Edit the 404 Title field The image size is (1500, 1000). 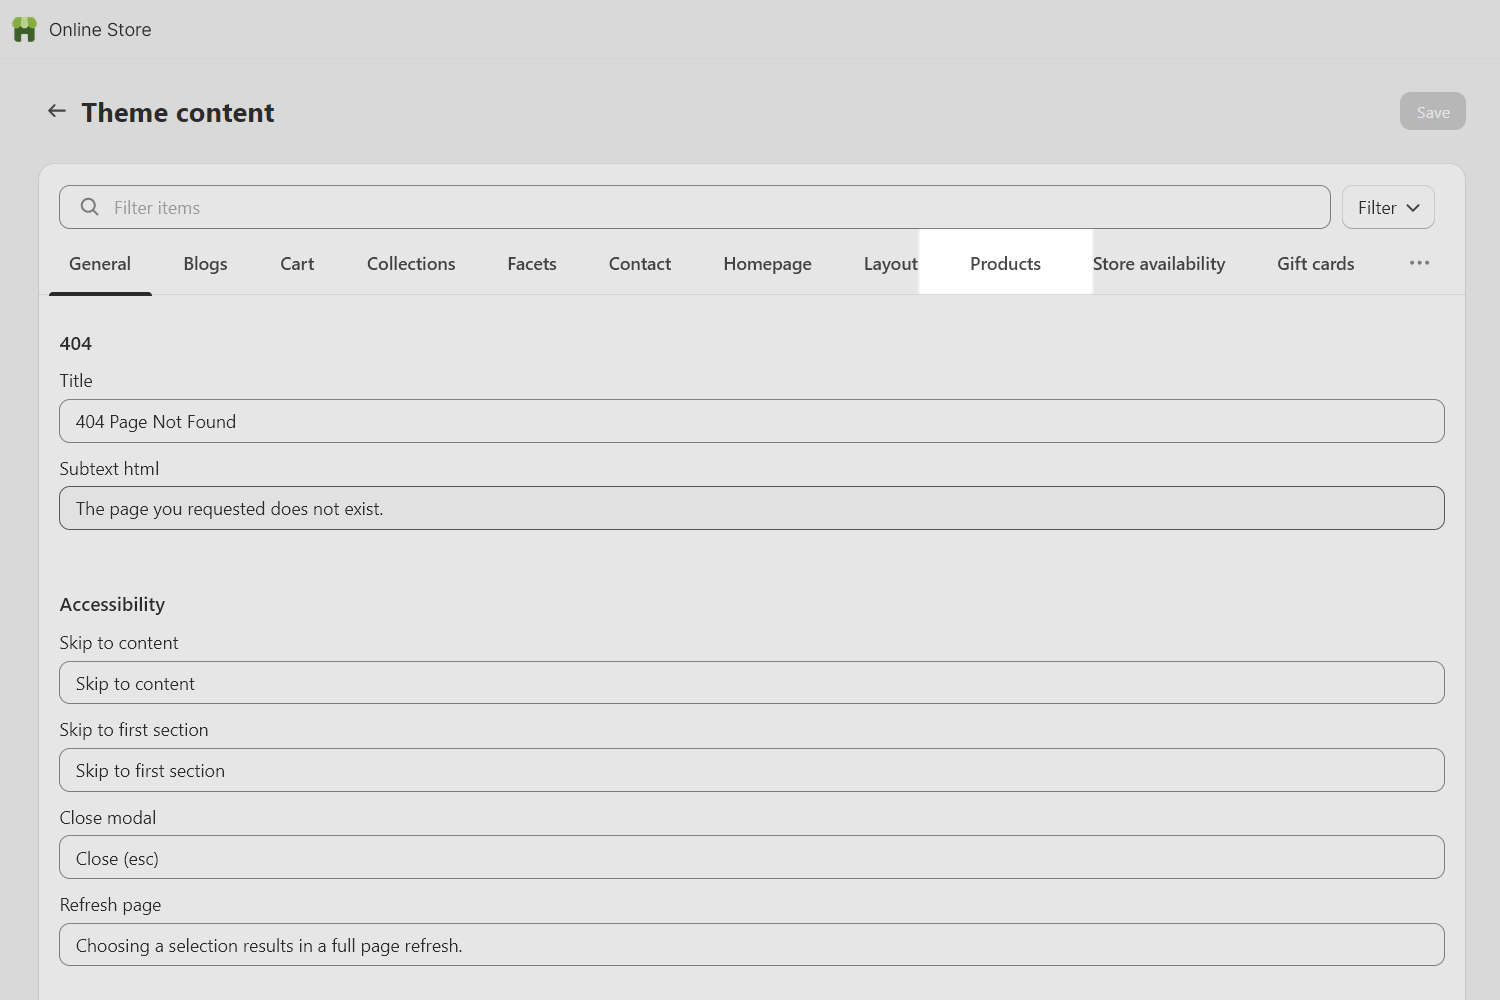point(752,421)
